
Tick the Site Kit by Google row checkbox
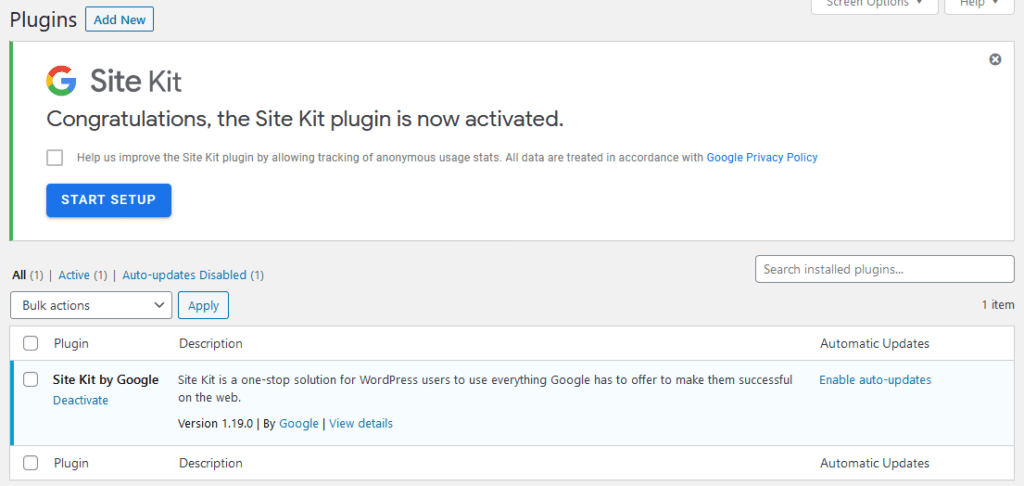(x=31, y=380)
